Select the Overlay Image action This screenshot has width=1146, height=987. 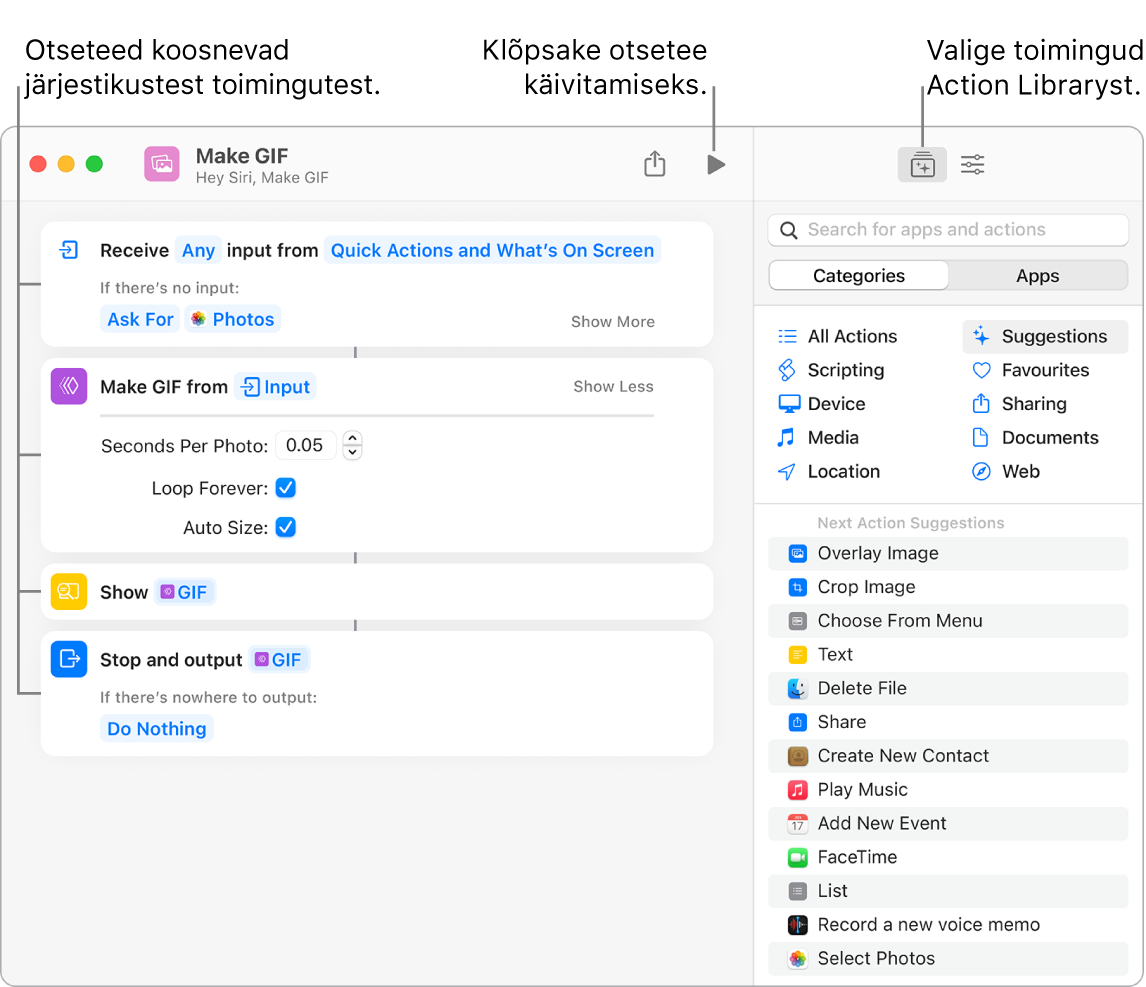tap(877, 553)
